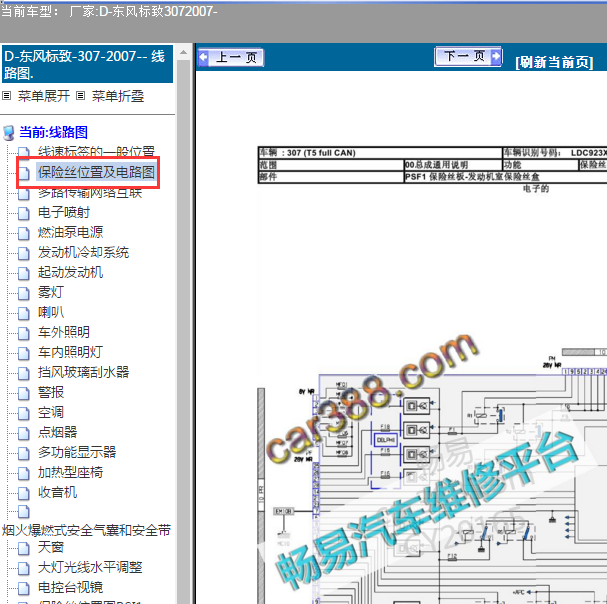Click document icon beside 大灯光线水平调整
This screenshot has height=604, width=607.
coord(24,568)
